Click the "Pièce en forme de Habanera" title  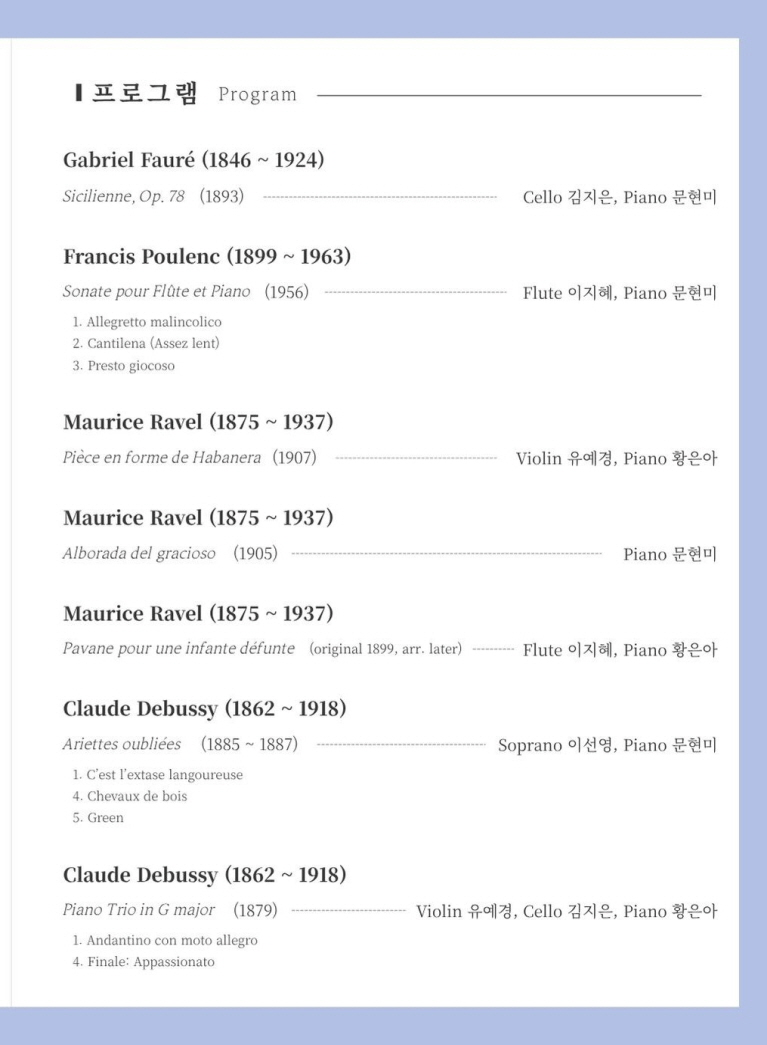tap(161, 458)
